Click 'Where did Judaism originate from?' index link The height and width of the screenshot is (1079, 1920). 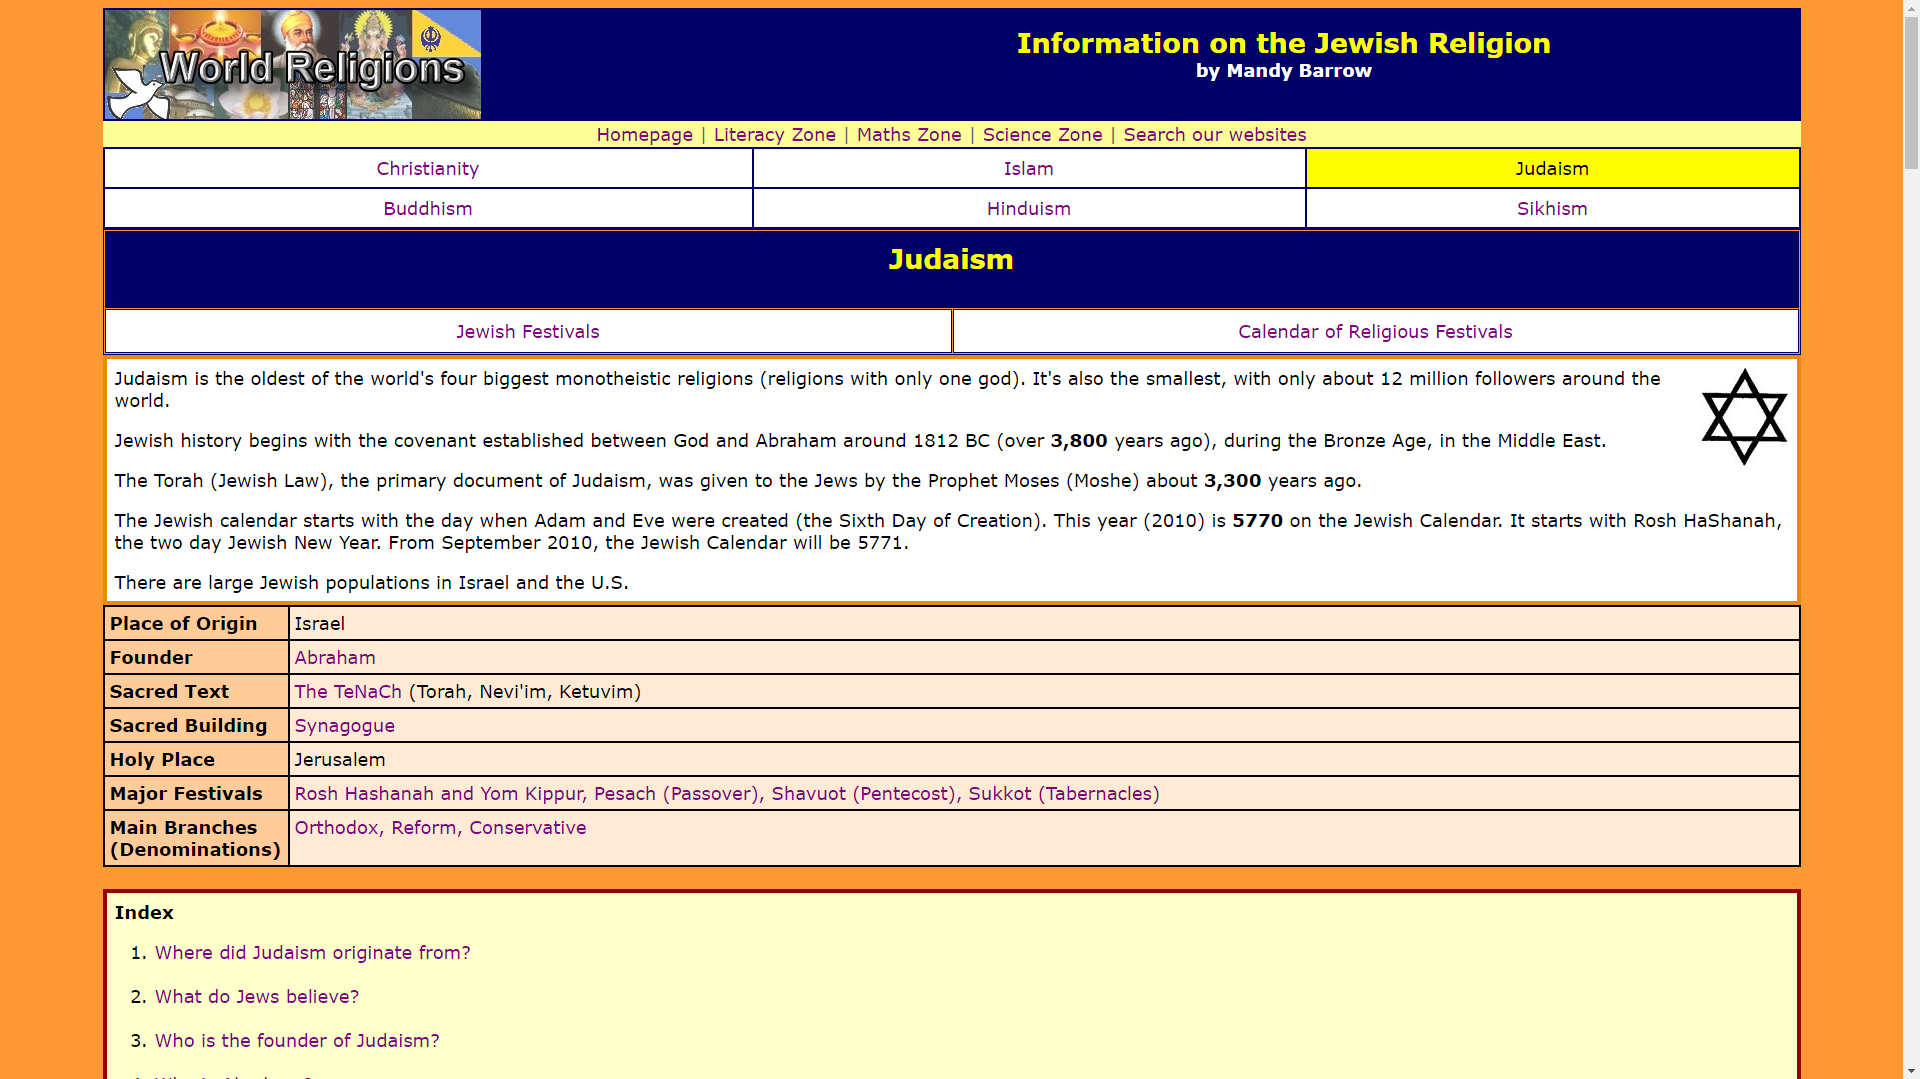pos(312,953)
